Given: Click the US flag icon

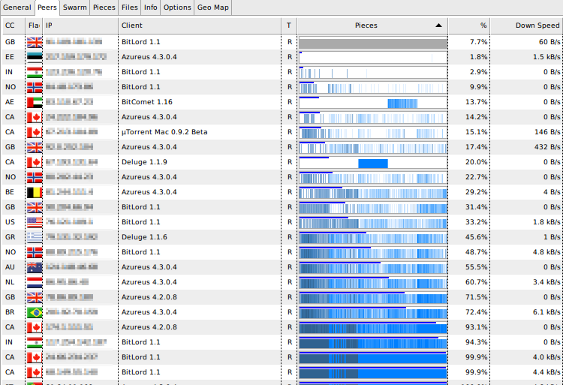Looking at the screenshot, I should [34, 222].
